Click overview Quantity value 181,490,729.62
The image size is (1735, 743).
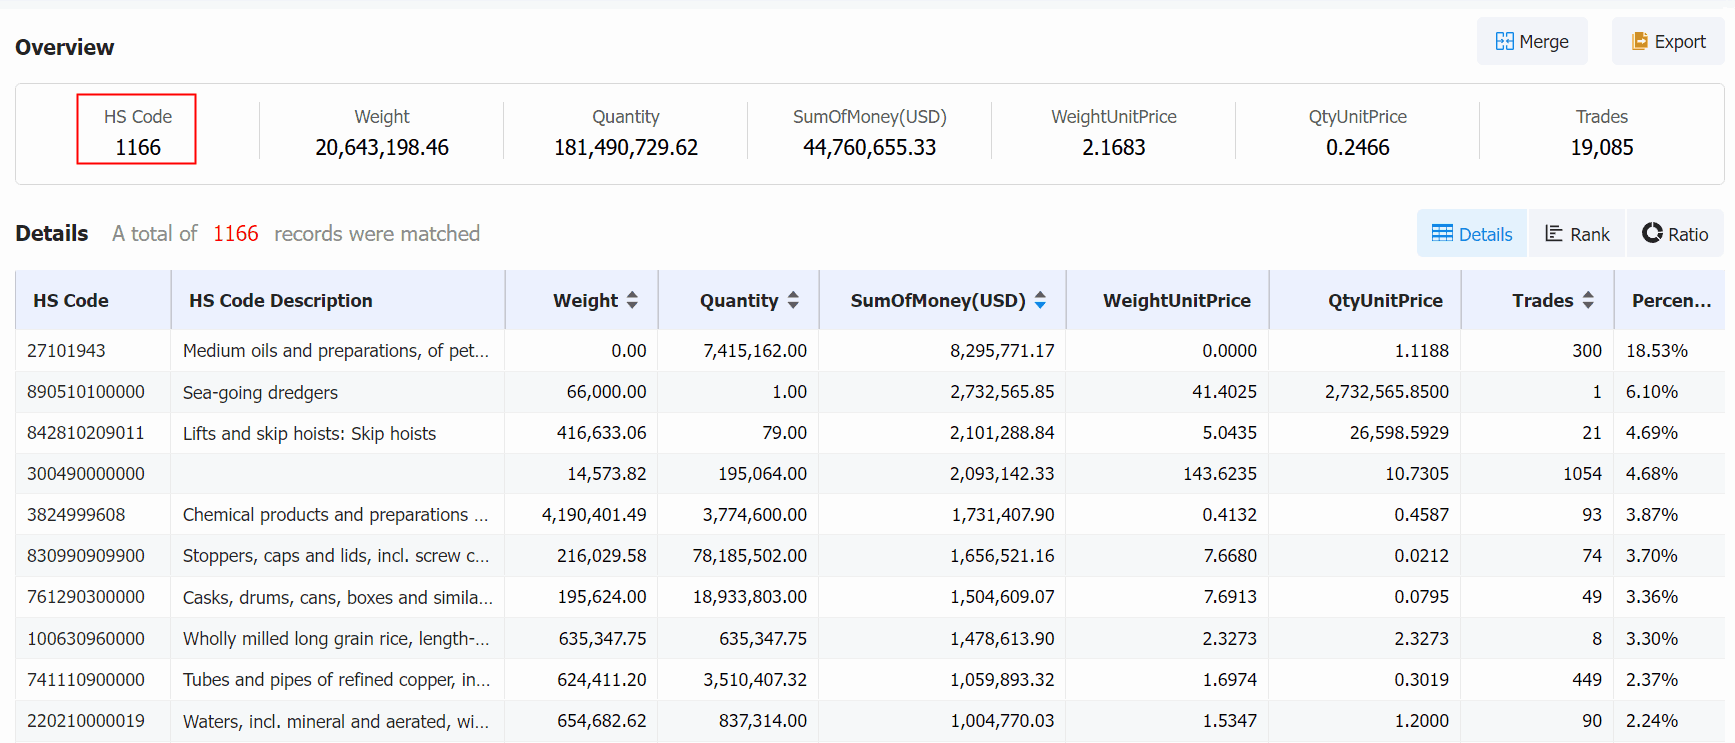pyautogui.click(x=626, y=148)
